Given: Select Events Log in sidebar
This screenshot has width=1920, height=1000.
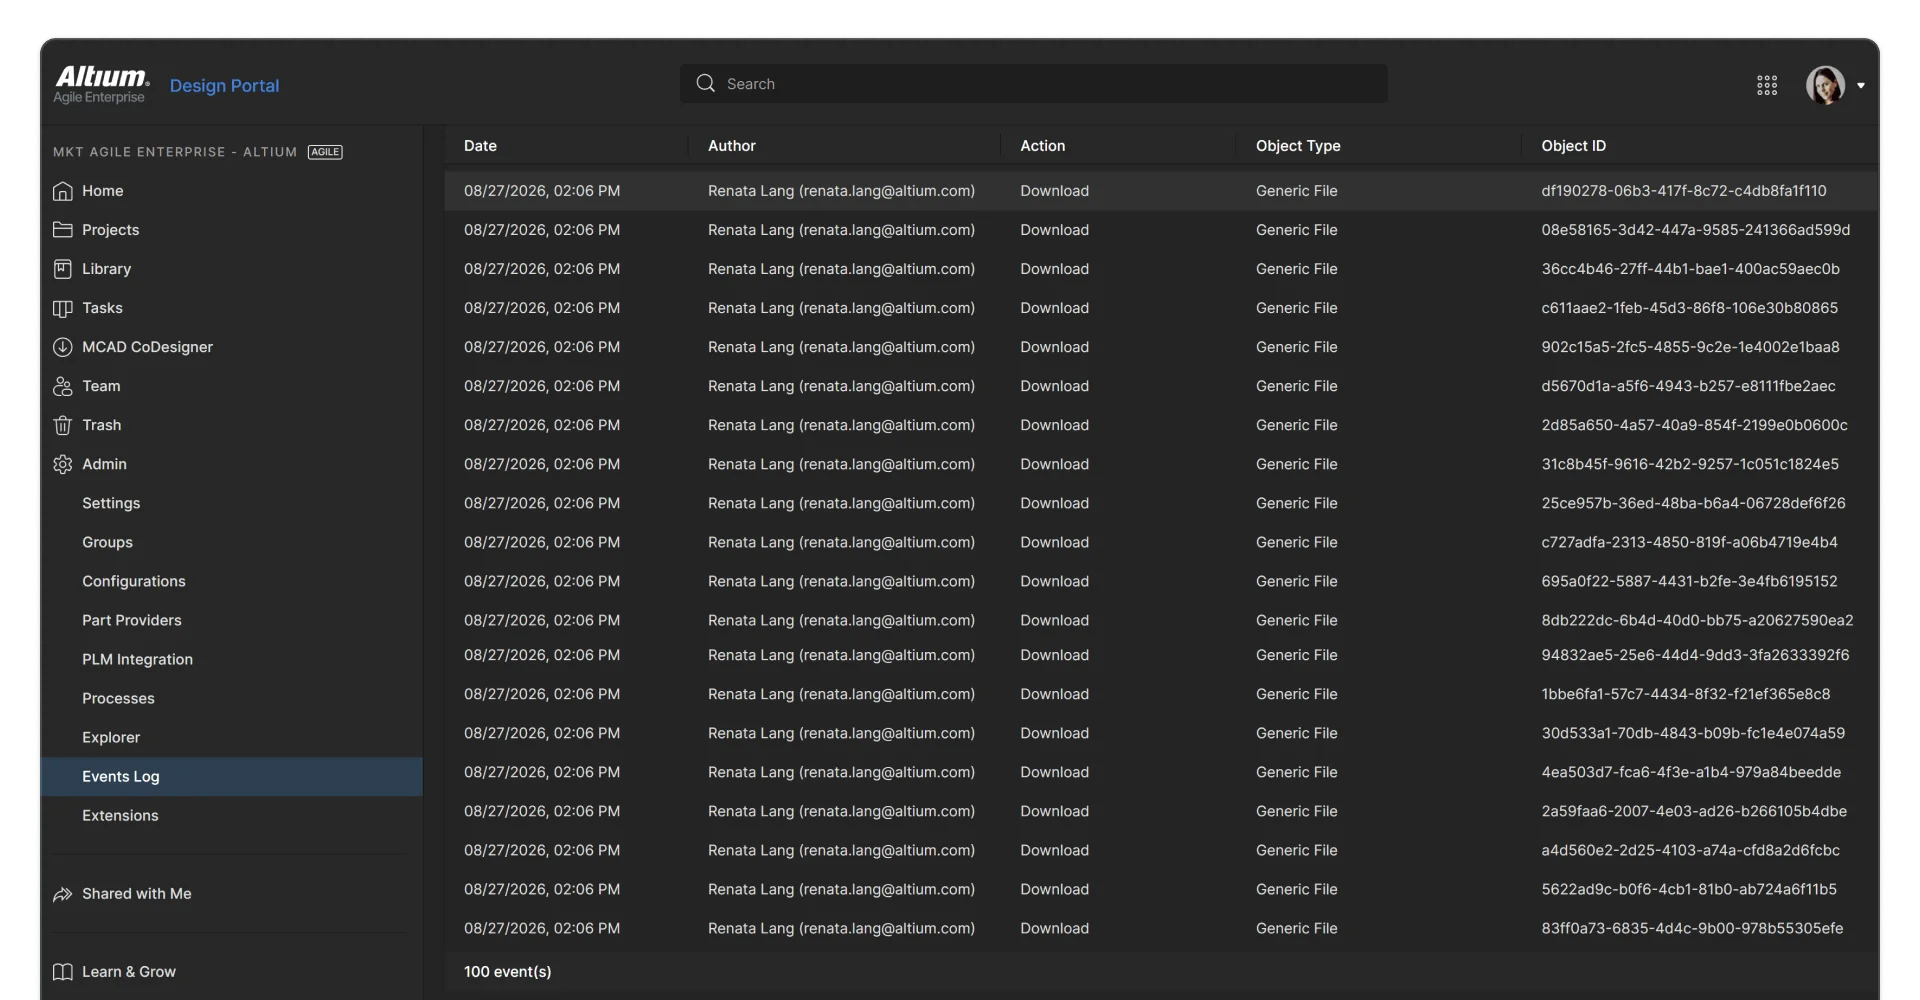Looking at the screenshot, I should click(231, 776).
